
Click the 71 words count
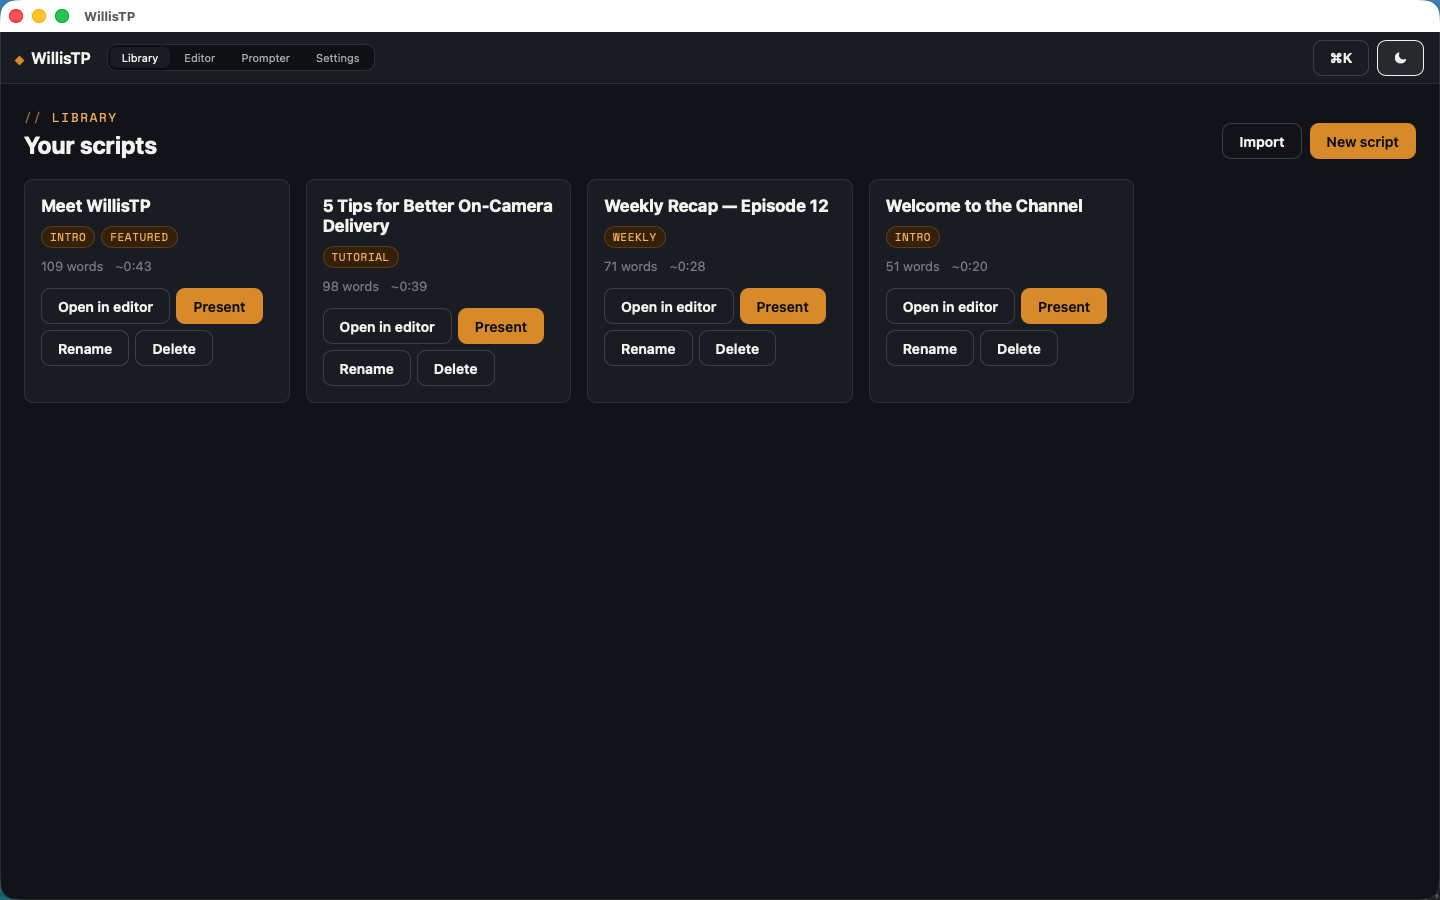631,266
